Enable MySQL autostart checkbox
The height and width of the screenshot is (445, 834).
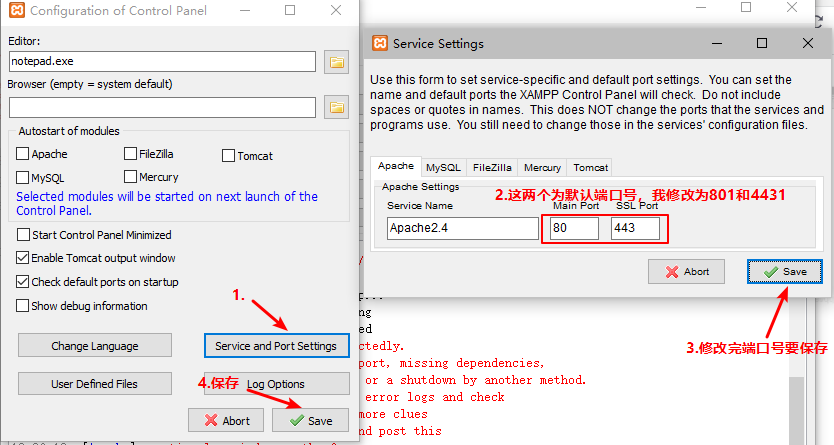(22, 177)
